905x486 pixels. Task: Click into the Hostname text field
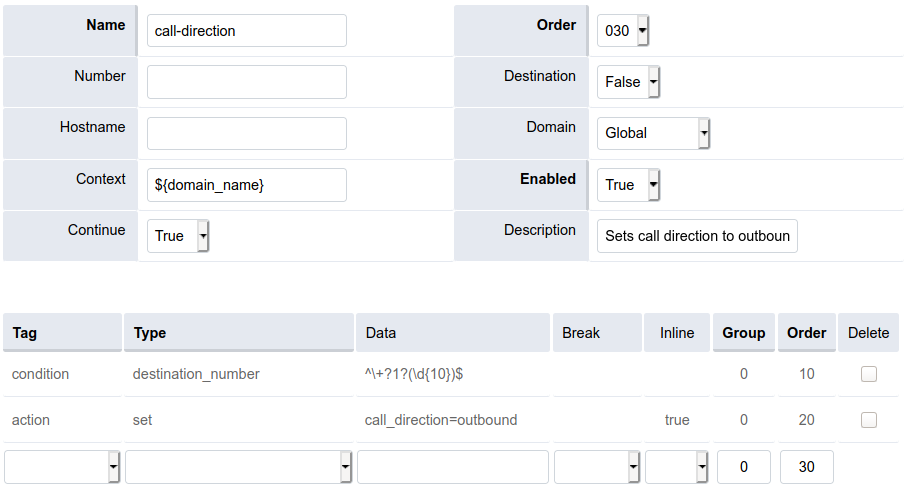[x=246, y=133]
